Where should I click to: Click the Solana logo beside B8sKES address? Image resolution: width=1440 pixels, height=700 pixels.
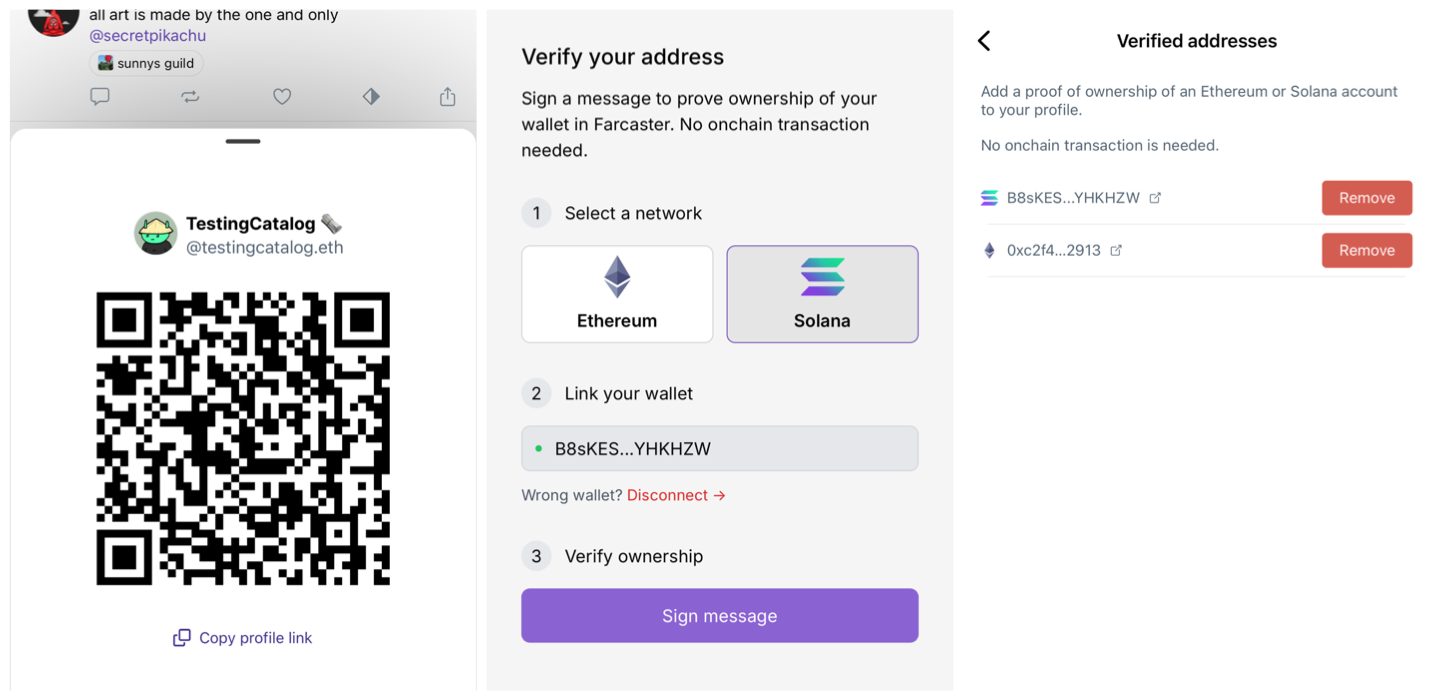click(991, 197)
